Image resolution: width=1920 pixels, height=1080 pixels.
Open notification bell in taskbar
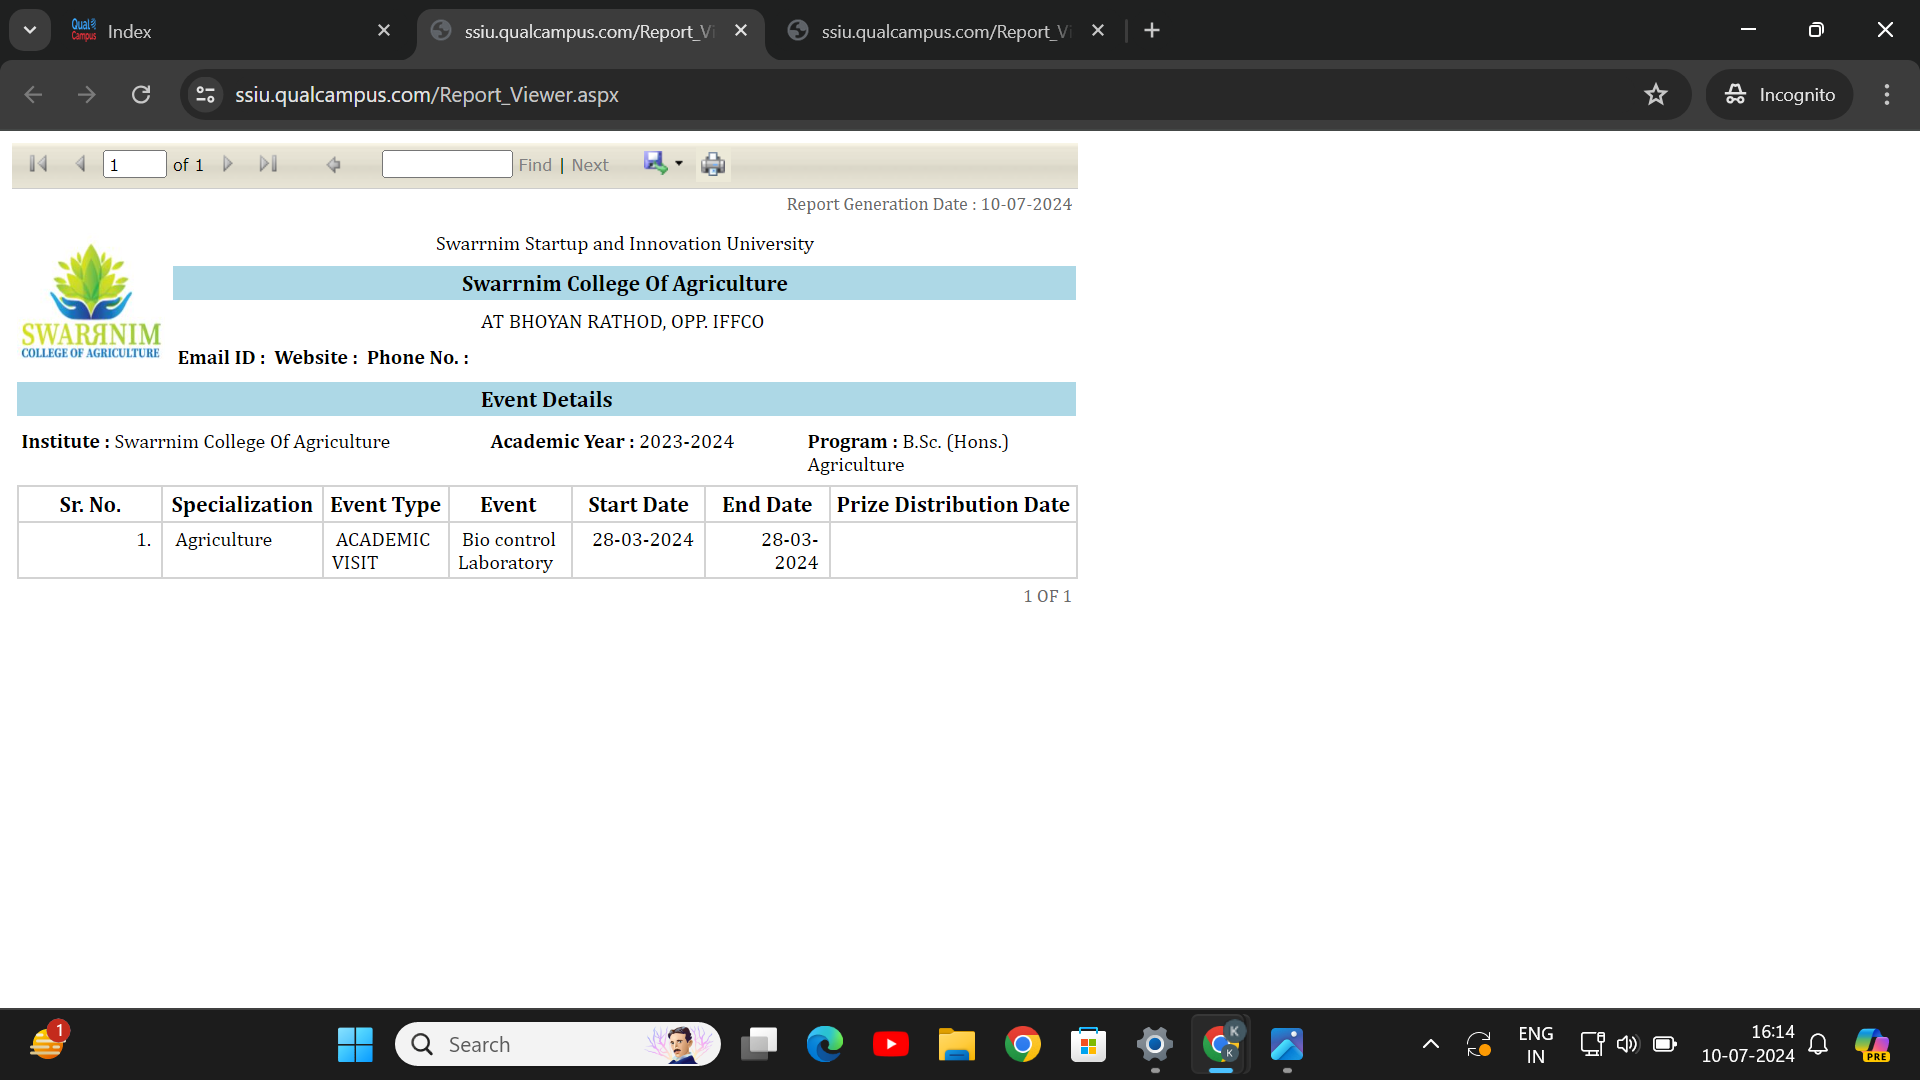tap(1819, 1044)
